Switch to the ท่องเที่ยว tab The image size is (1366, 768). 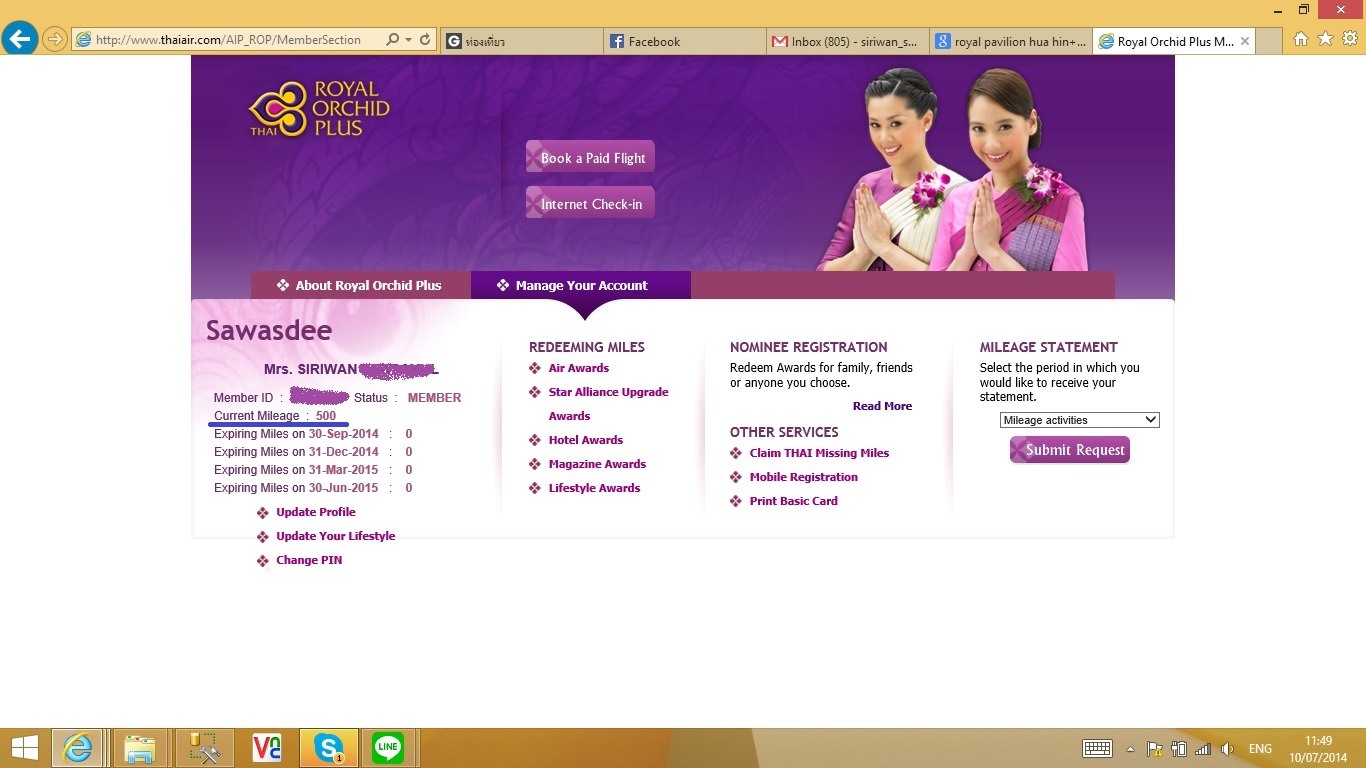coord(522,41)
